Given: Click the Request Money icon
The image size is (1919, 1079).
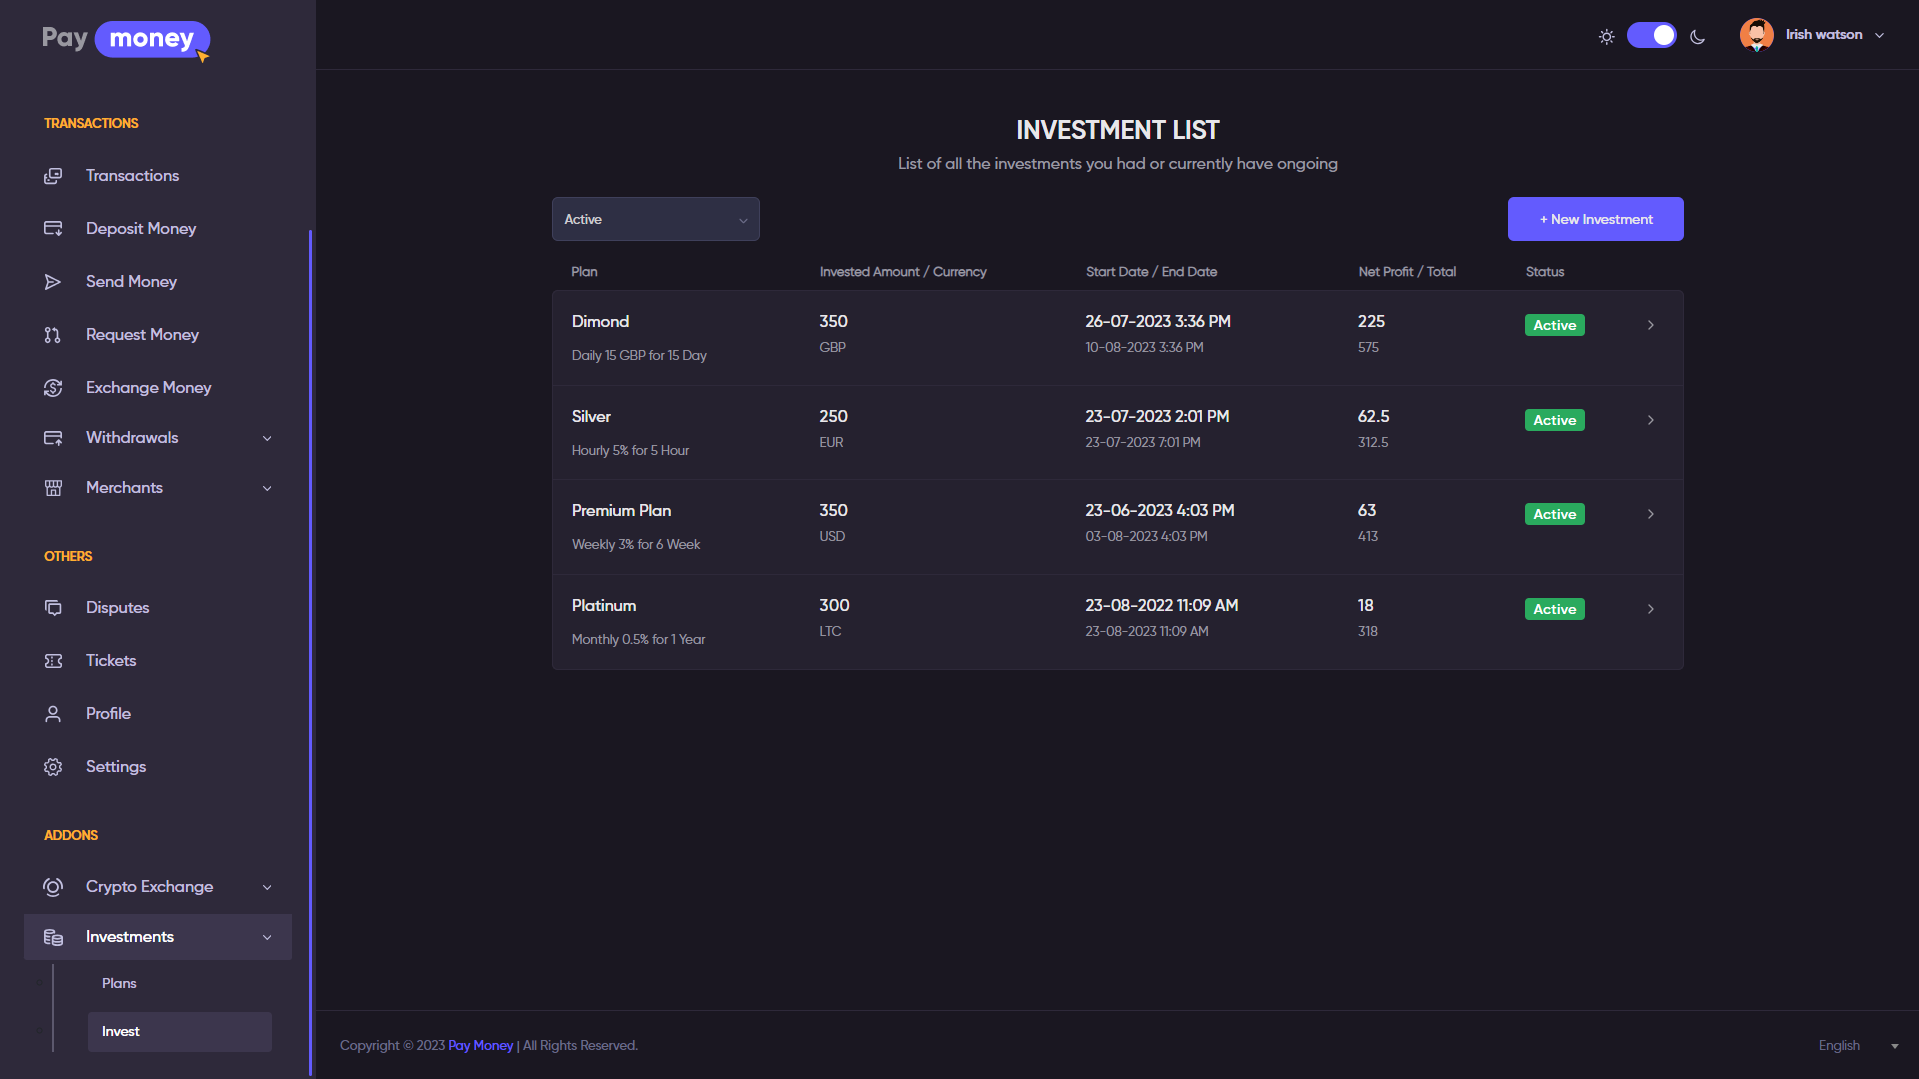Looking at the screenshot, I should point(53,335).
